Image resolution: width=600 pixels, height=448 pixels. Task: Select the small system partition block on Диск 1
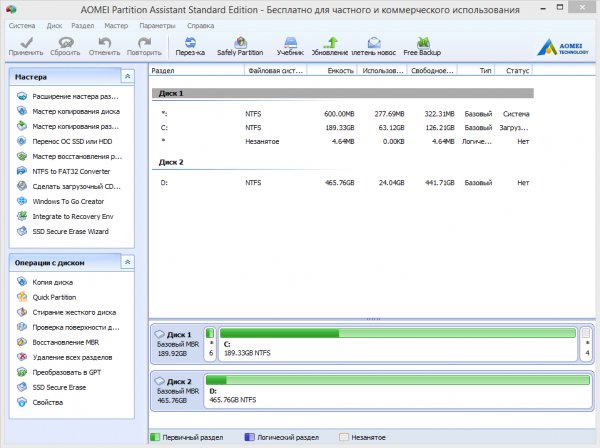click(x=210, y=344)
